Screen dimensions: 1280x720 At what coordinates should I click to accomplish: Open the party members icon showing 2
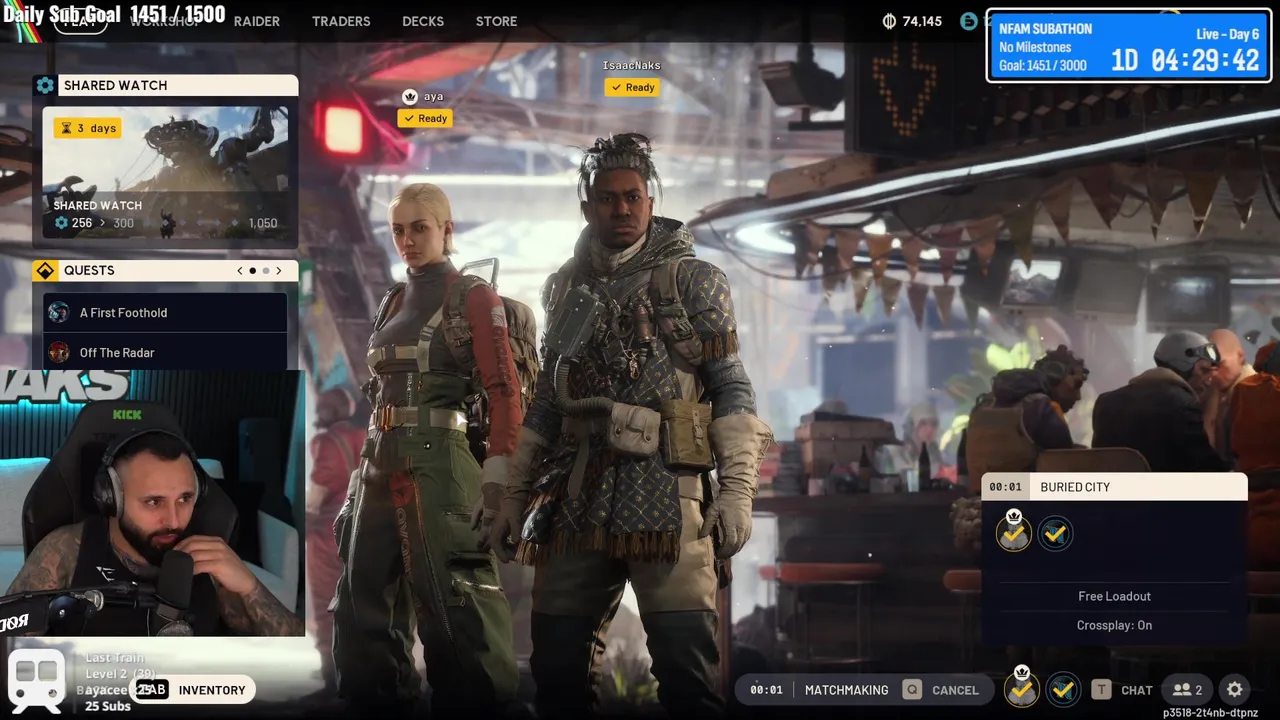1188,689
